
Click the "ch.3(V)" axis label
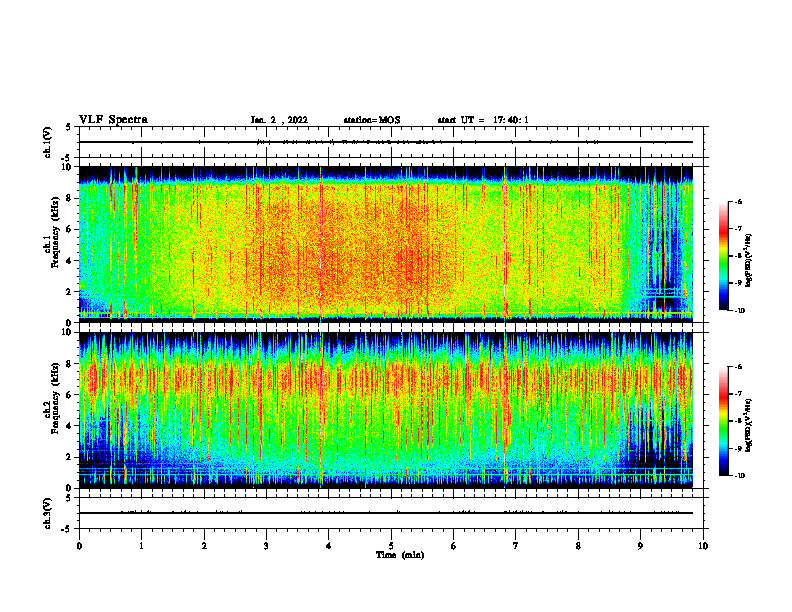pos(48,513)
